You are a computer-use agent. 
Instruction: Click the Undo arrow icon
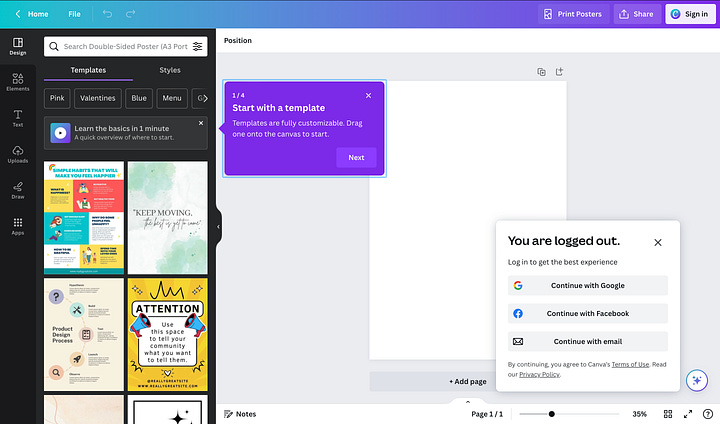[107, 14]
